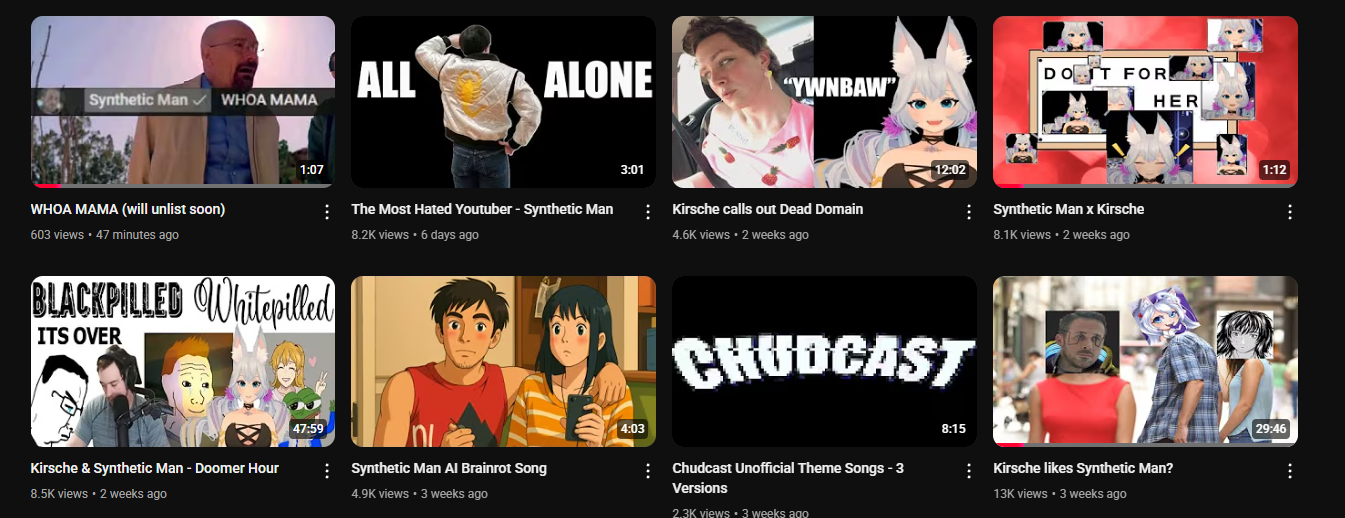1345x518 pixels.
Task: Open the Blackpilled Whitepilled thumbnail
Action: pyautogui.click(x=183, y=361)
